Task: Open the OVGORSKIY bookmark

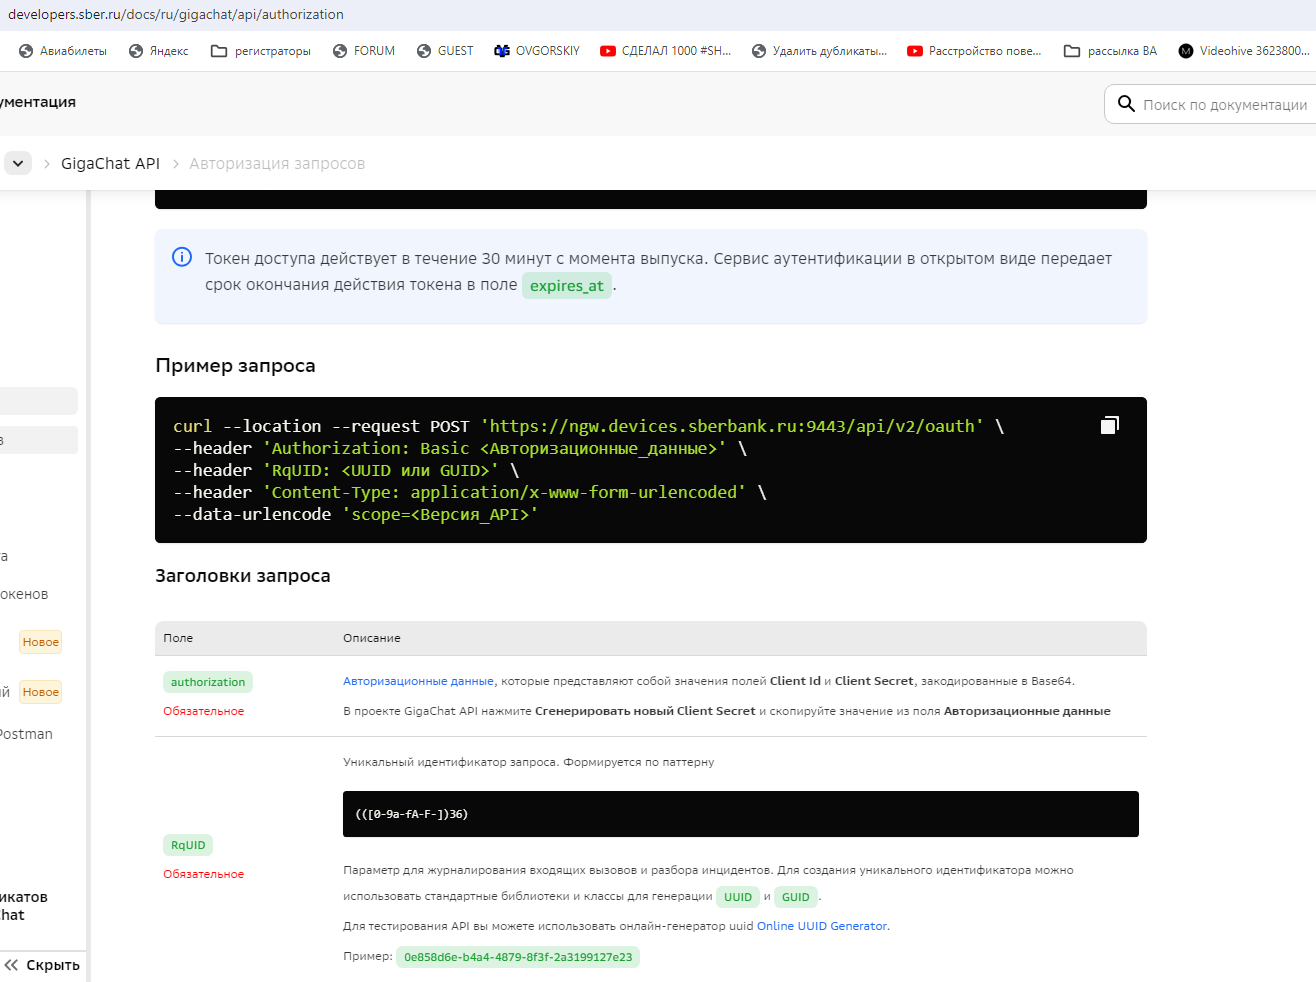Action: (537, 51)
